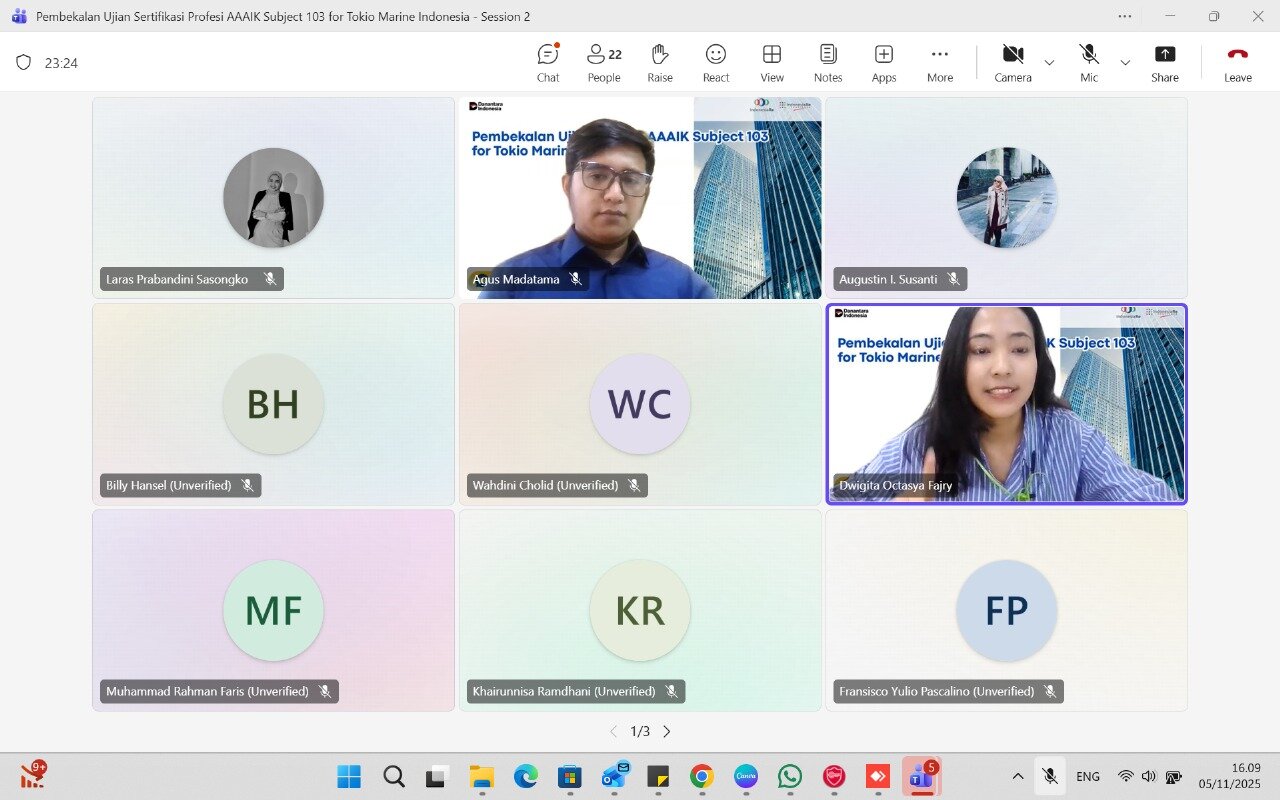Expand camera options dropdown arrow
The image size is (1280, 800).
1049,62
